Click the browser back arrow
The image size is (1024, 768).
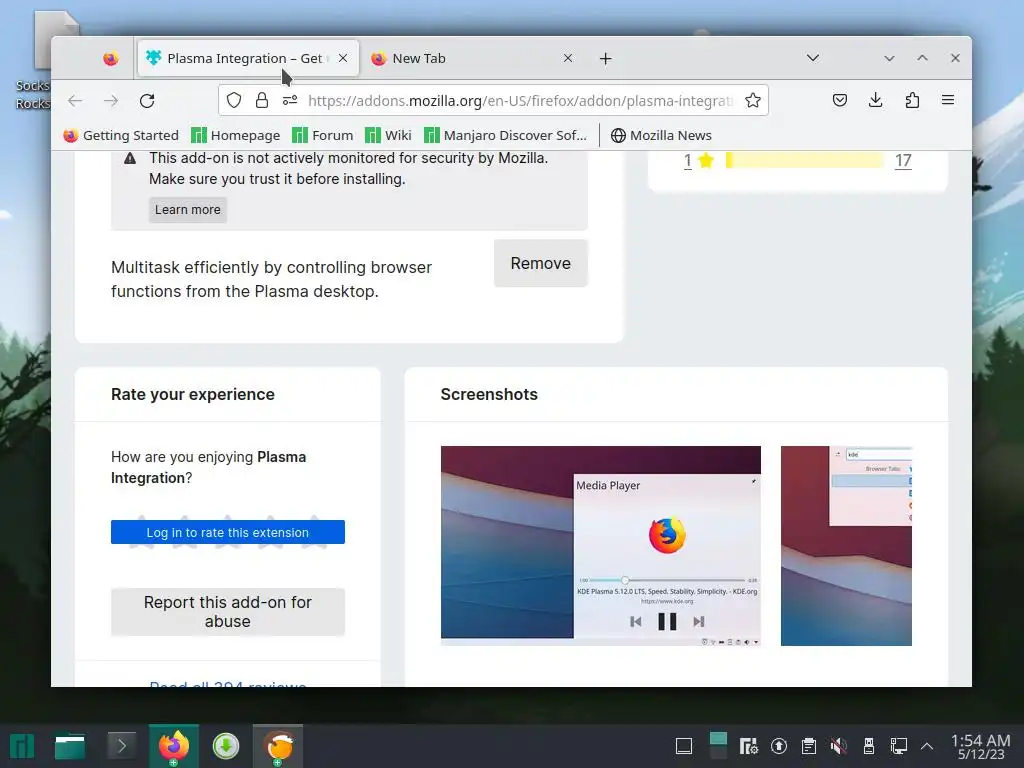coord(75,101)
